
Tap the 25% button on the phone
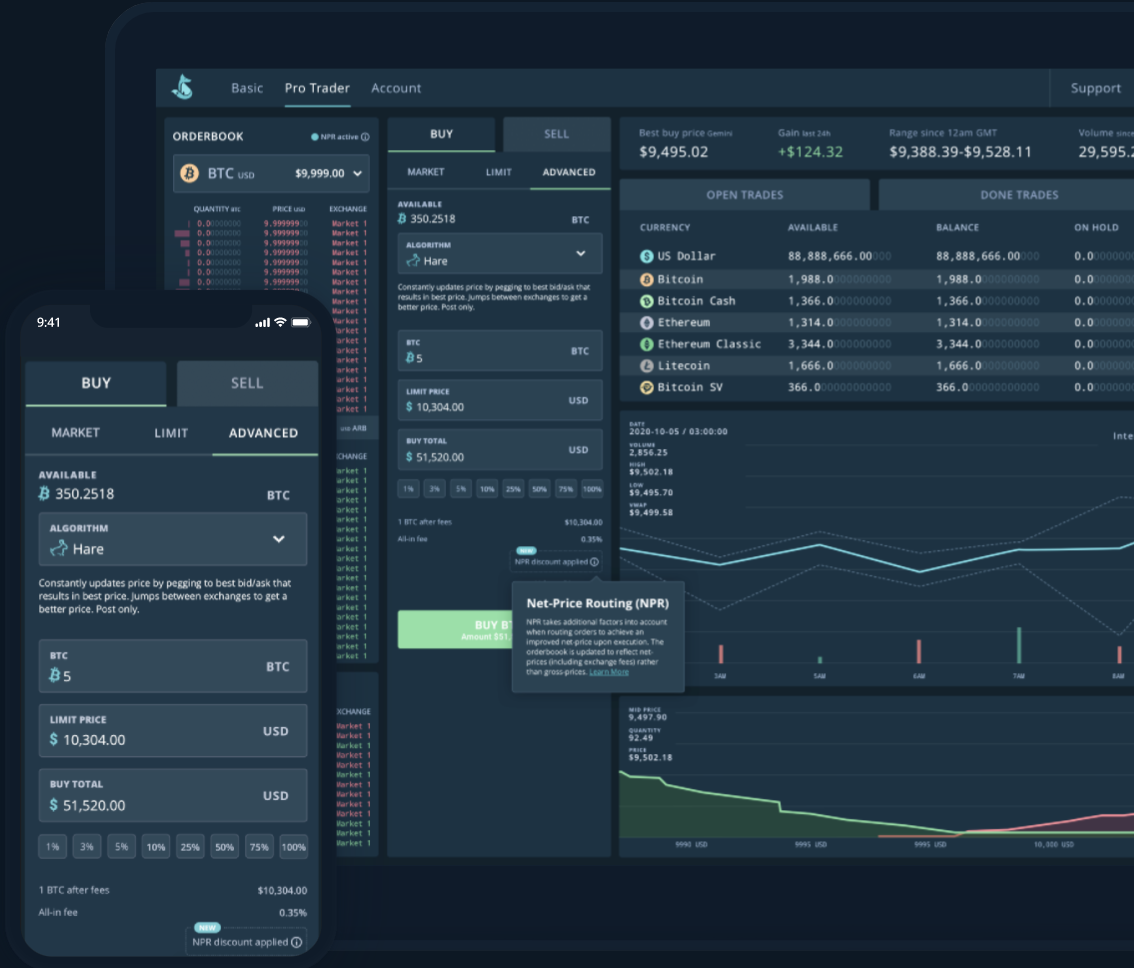[190, 846]
